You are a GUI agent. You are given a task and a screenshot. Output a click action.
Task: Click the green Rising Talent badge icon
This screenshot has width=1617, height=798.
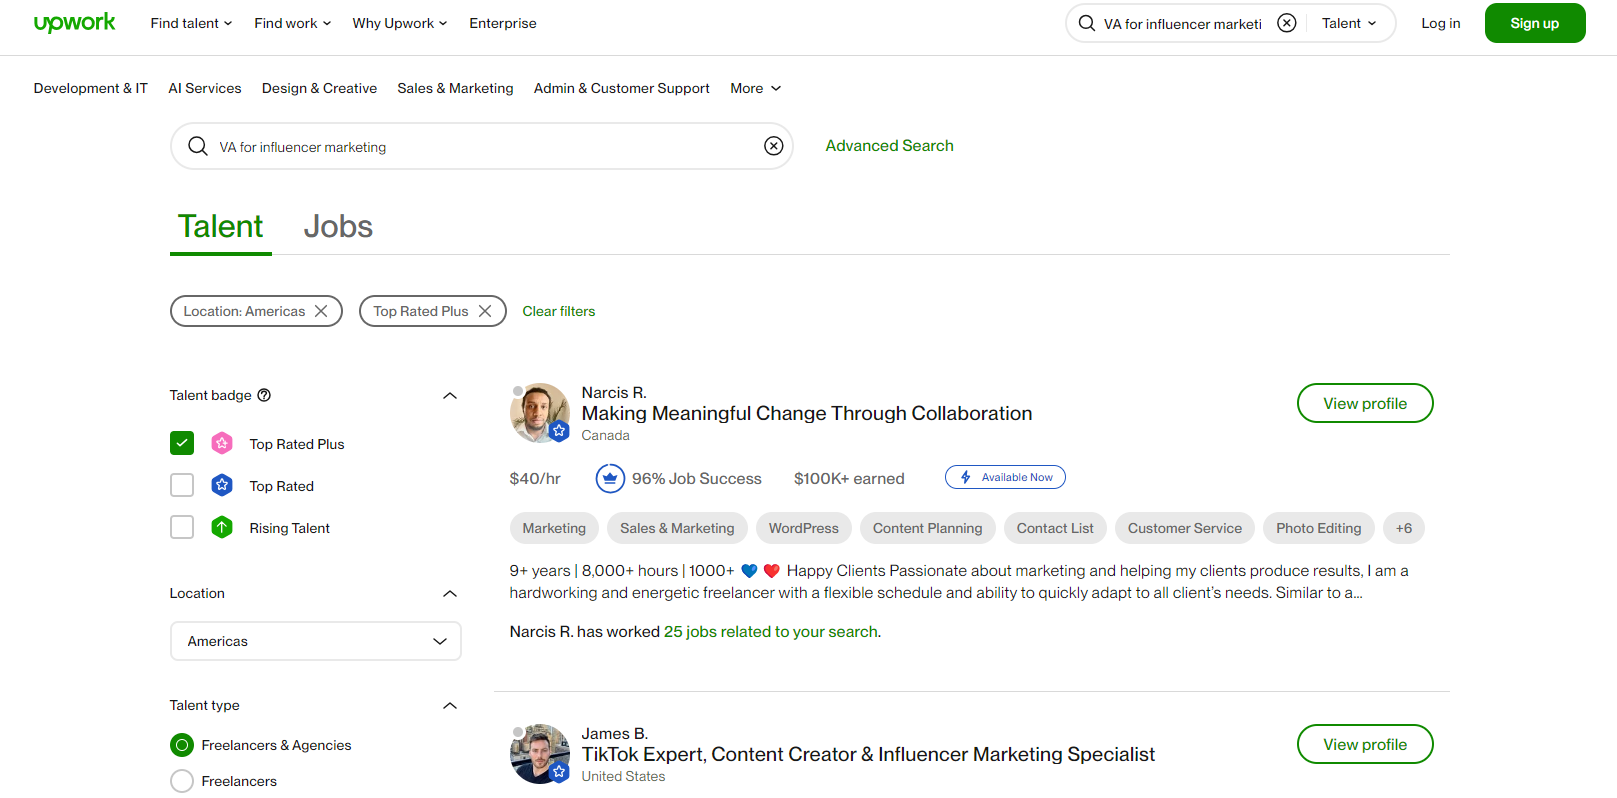[x=222, y=527]
